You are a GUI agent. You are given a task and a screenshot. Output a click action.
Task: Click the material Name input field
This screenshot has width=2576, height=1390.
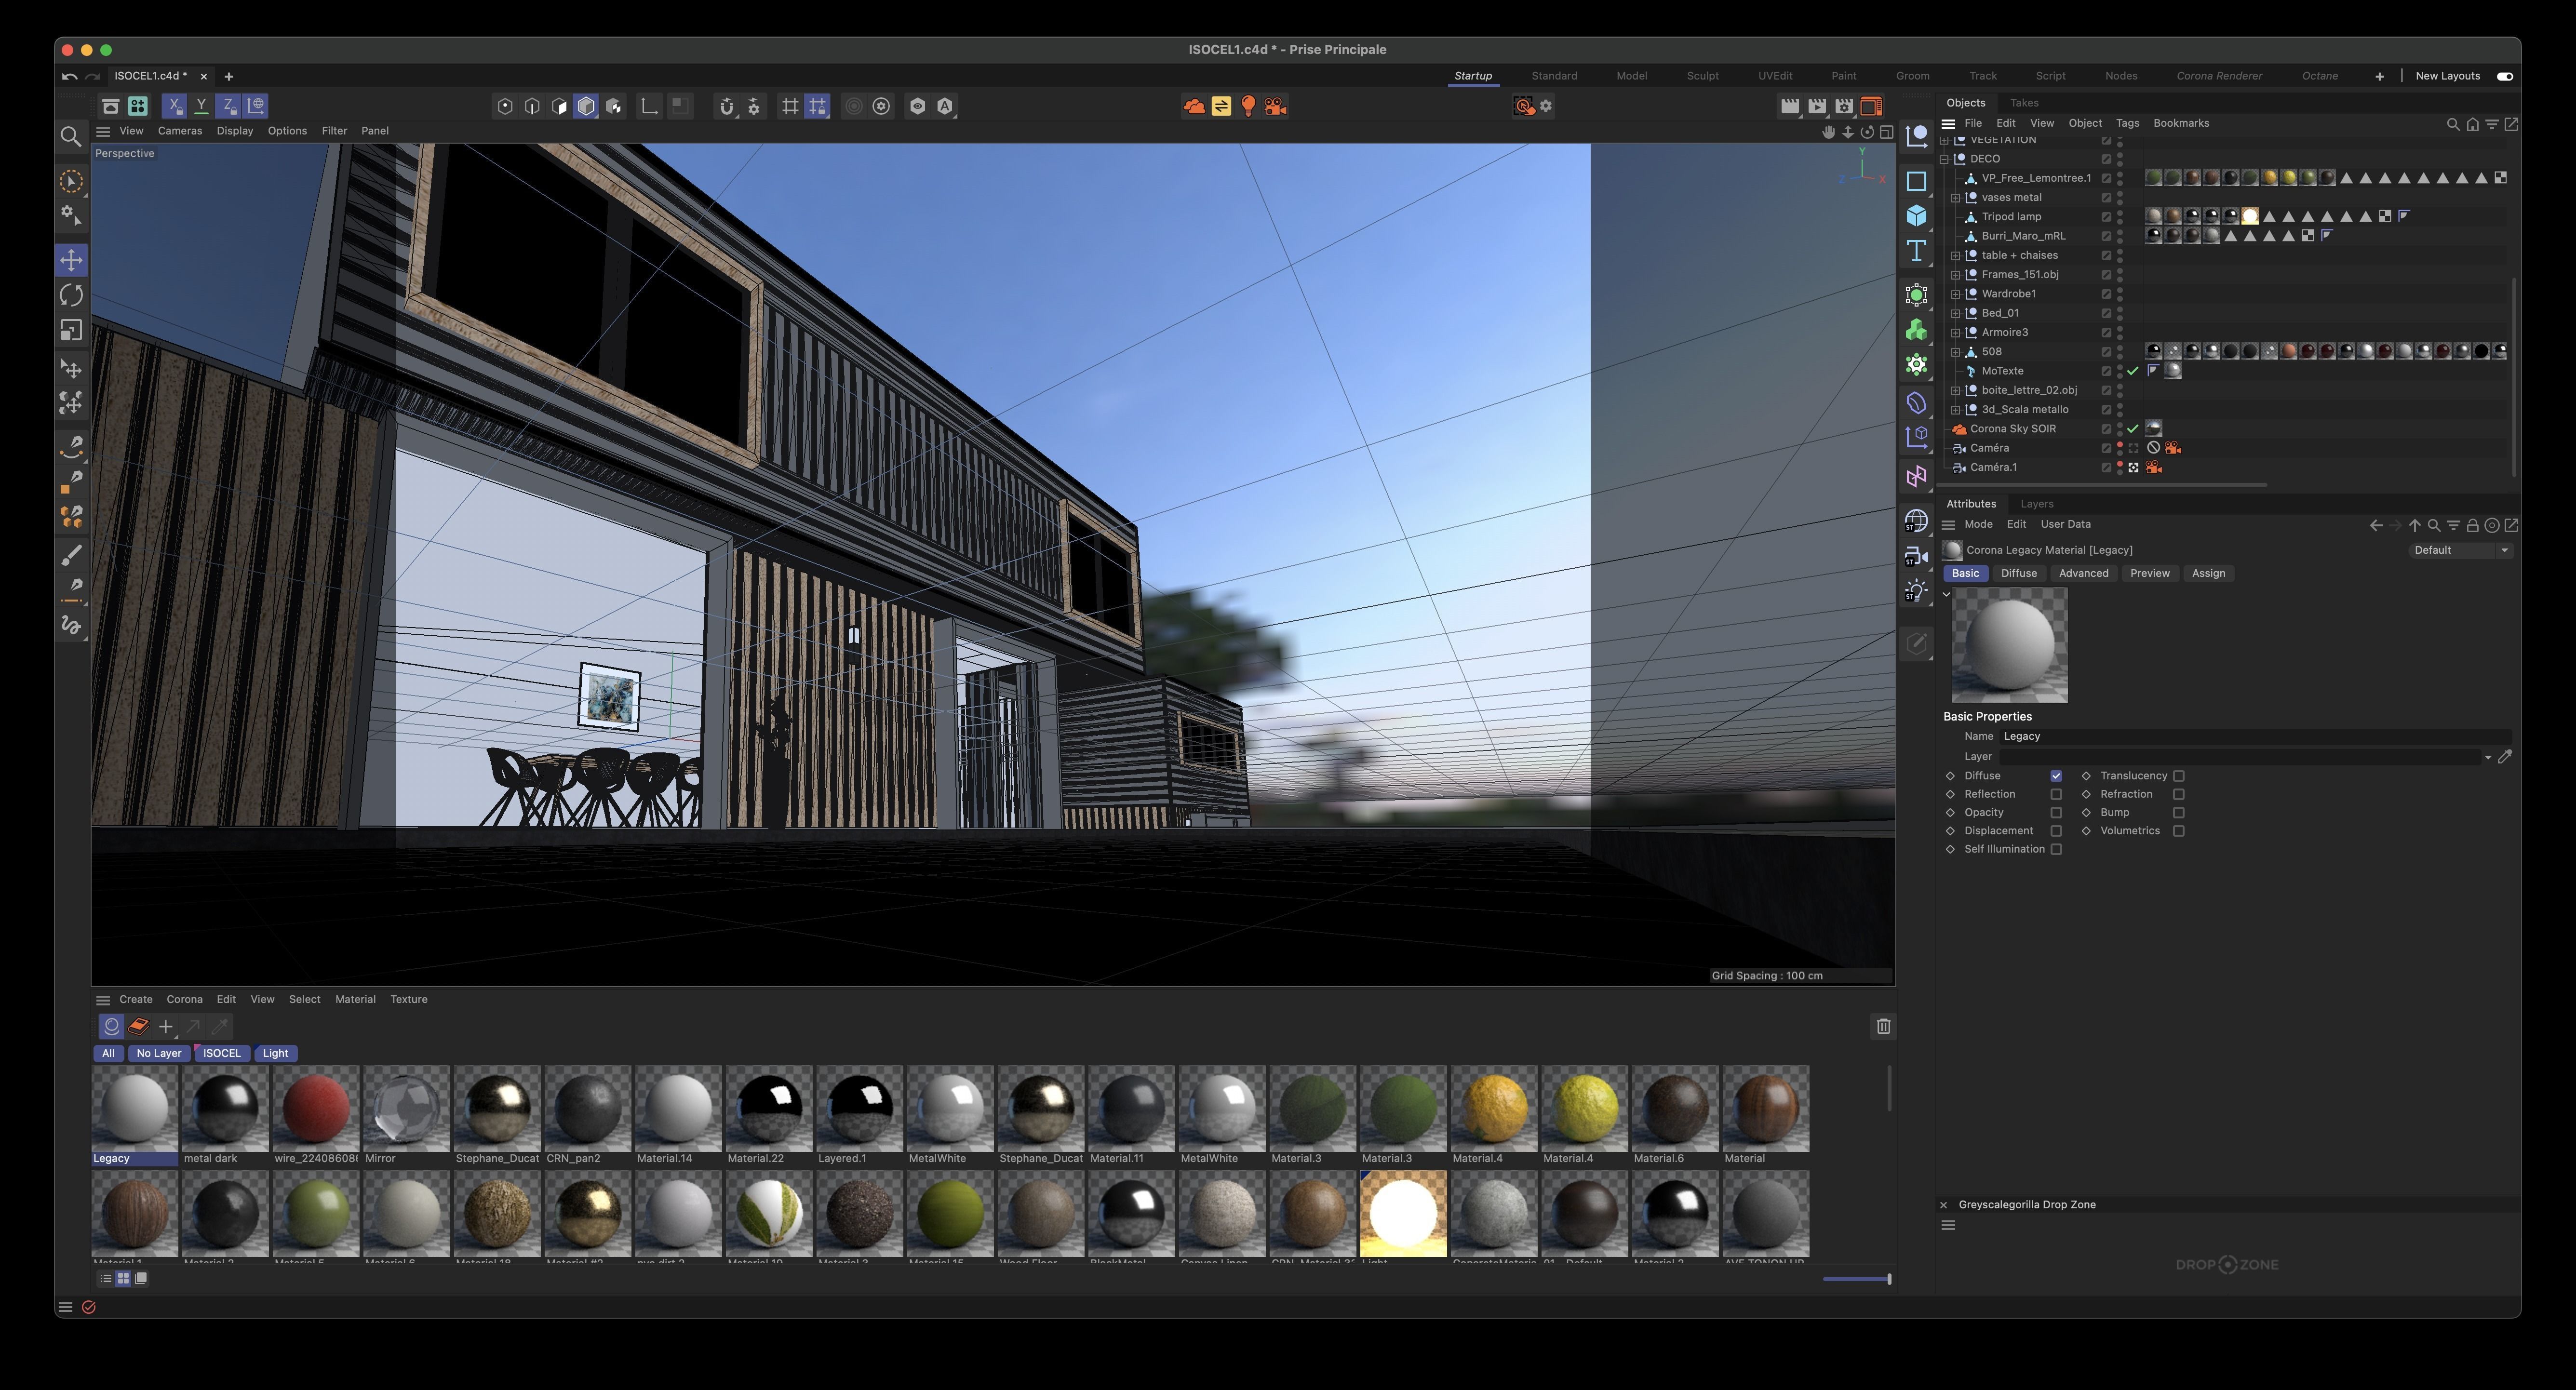2255,736
